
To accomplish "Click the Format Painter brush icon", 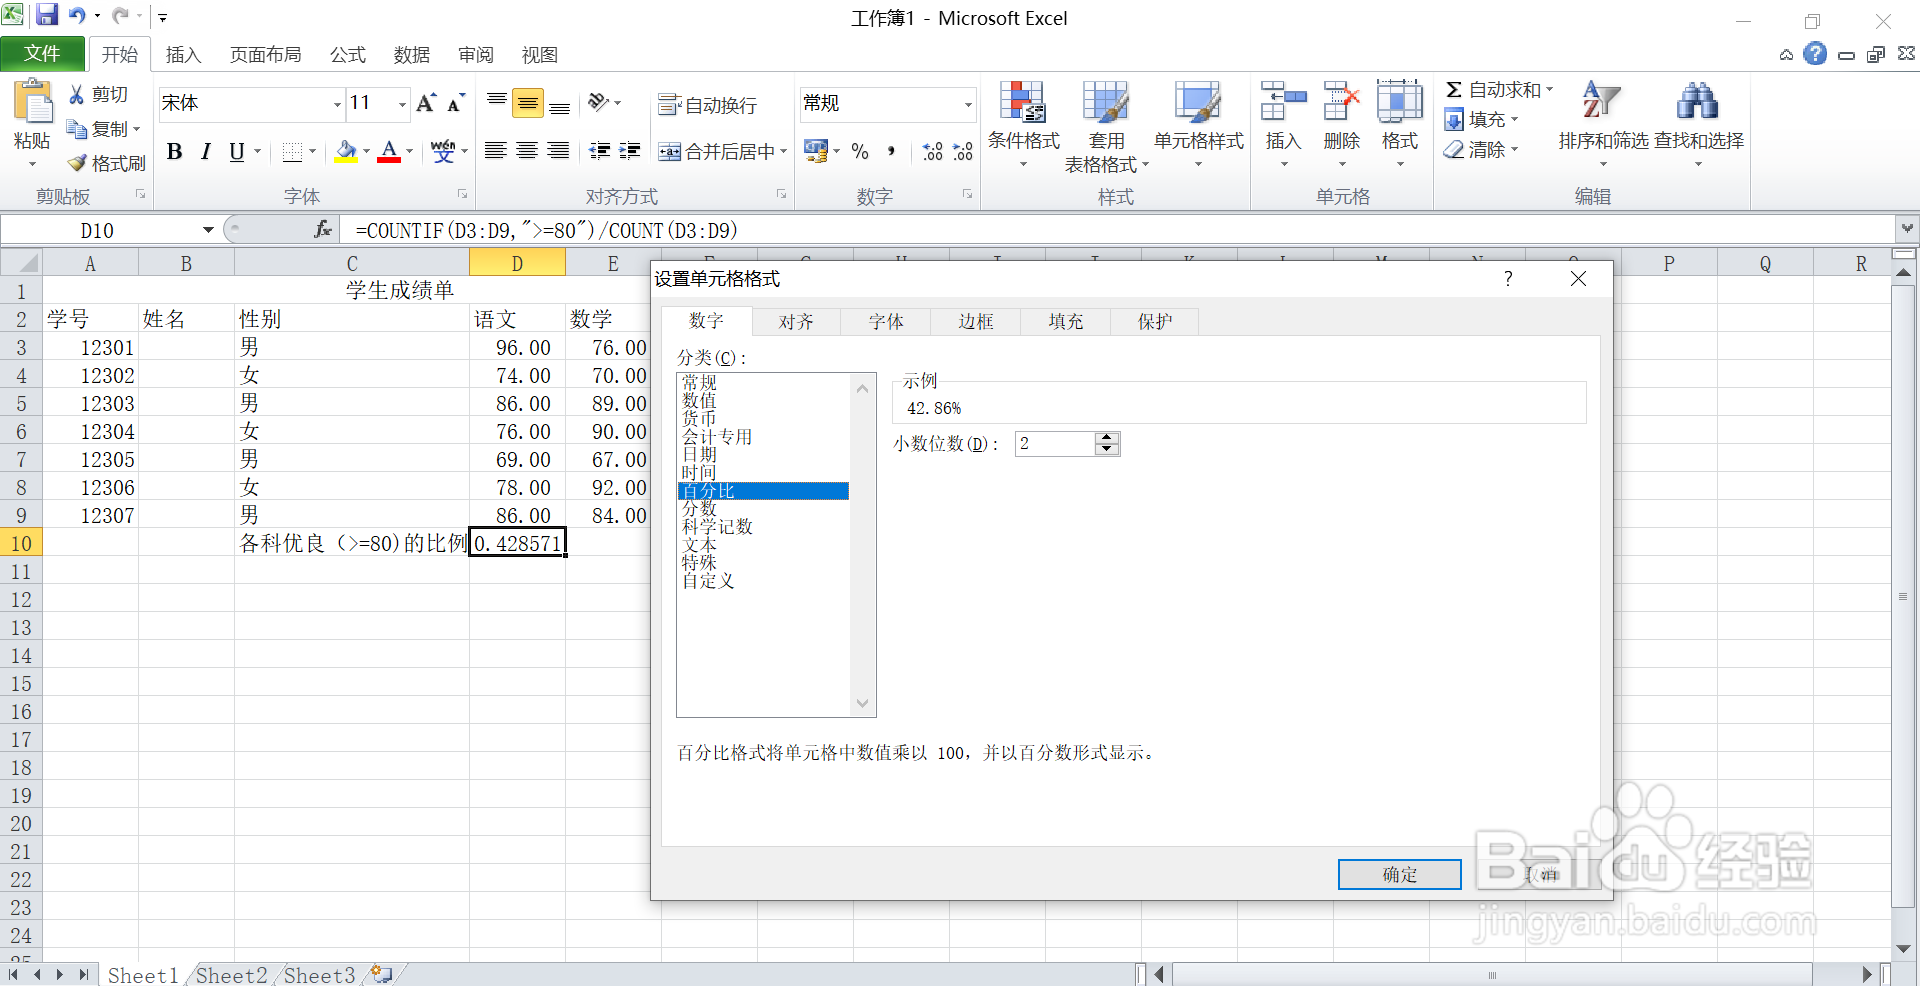I will coord(77,163).
